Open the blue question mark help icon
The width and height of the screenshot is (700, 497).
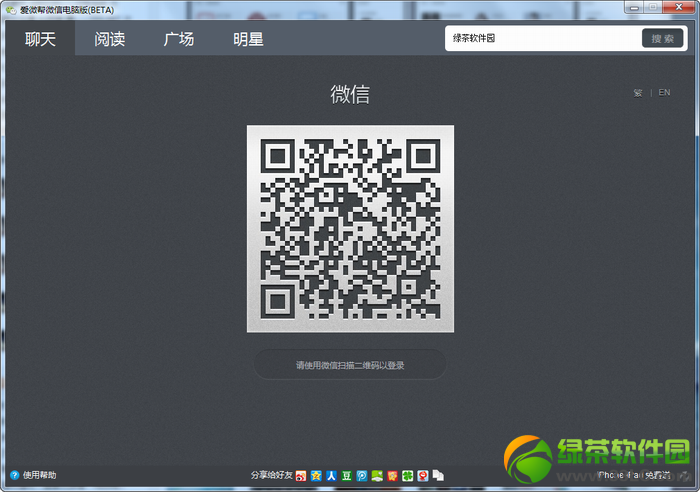(15, 475)
